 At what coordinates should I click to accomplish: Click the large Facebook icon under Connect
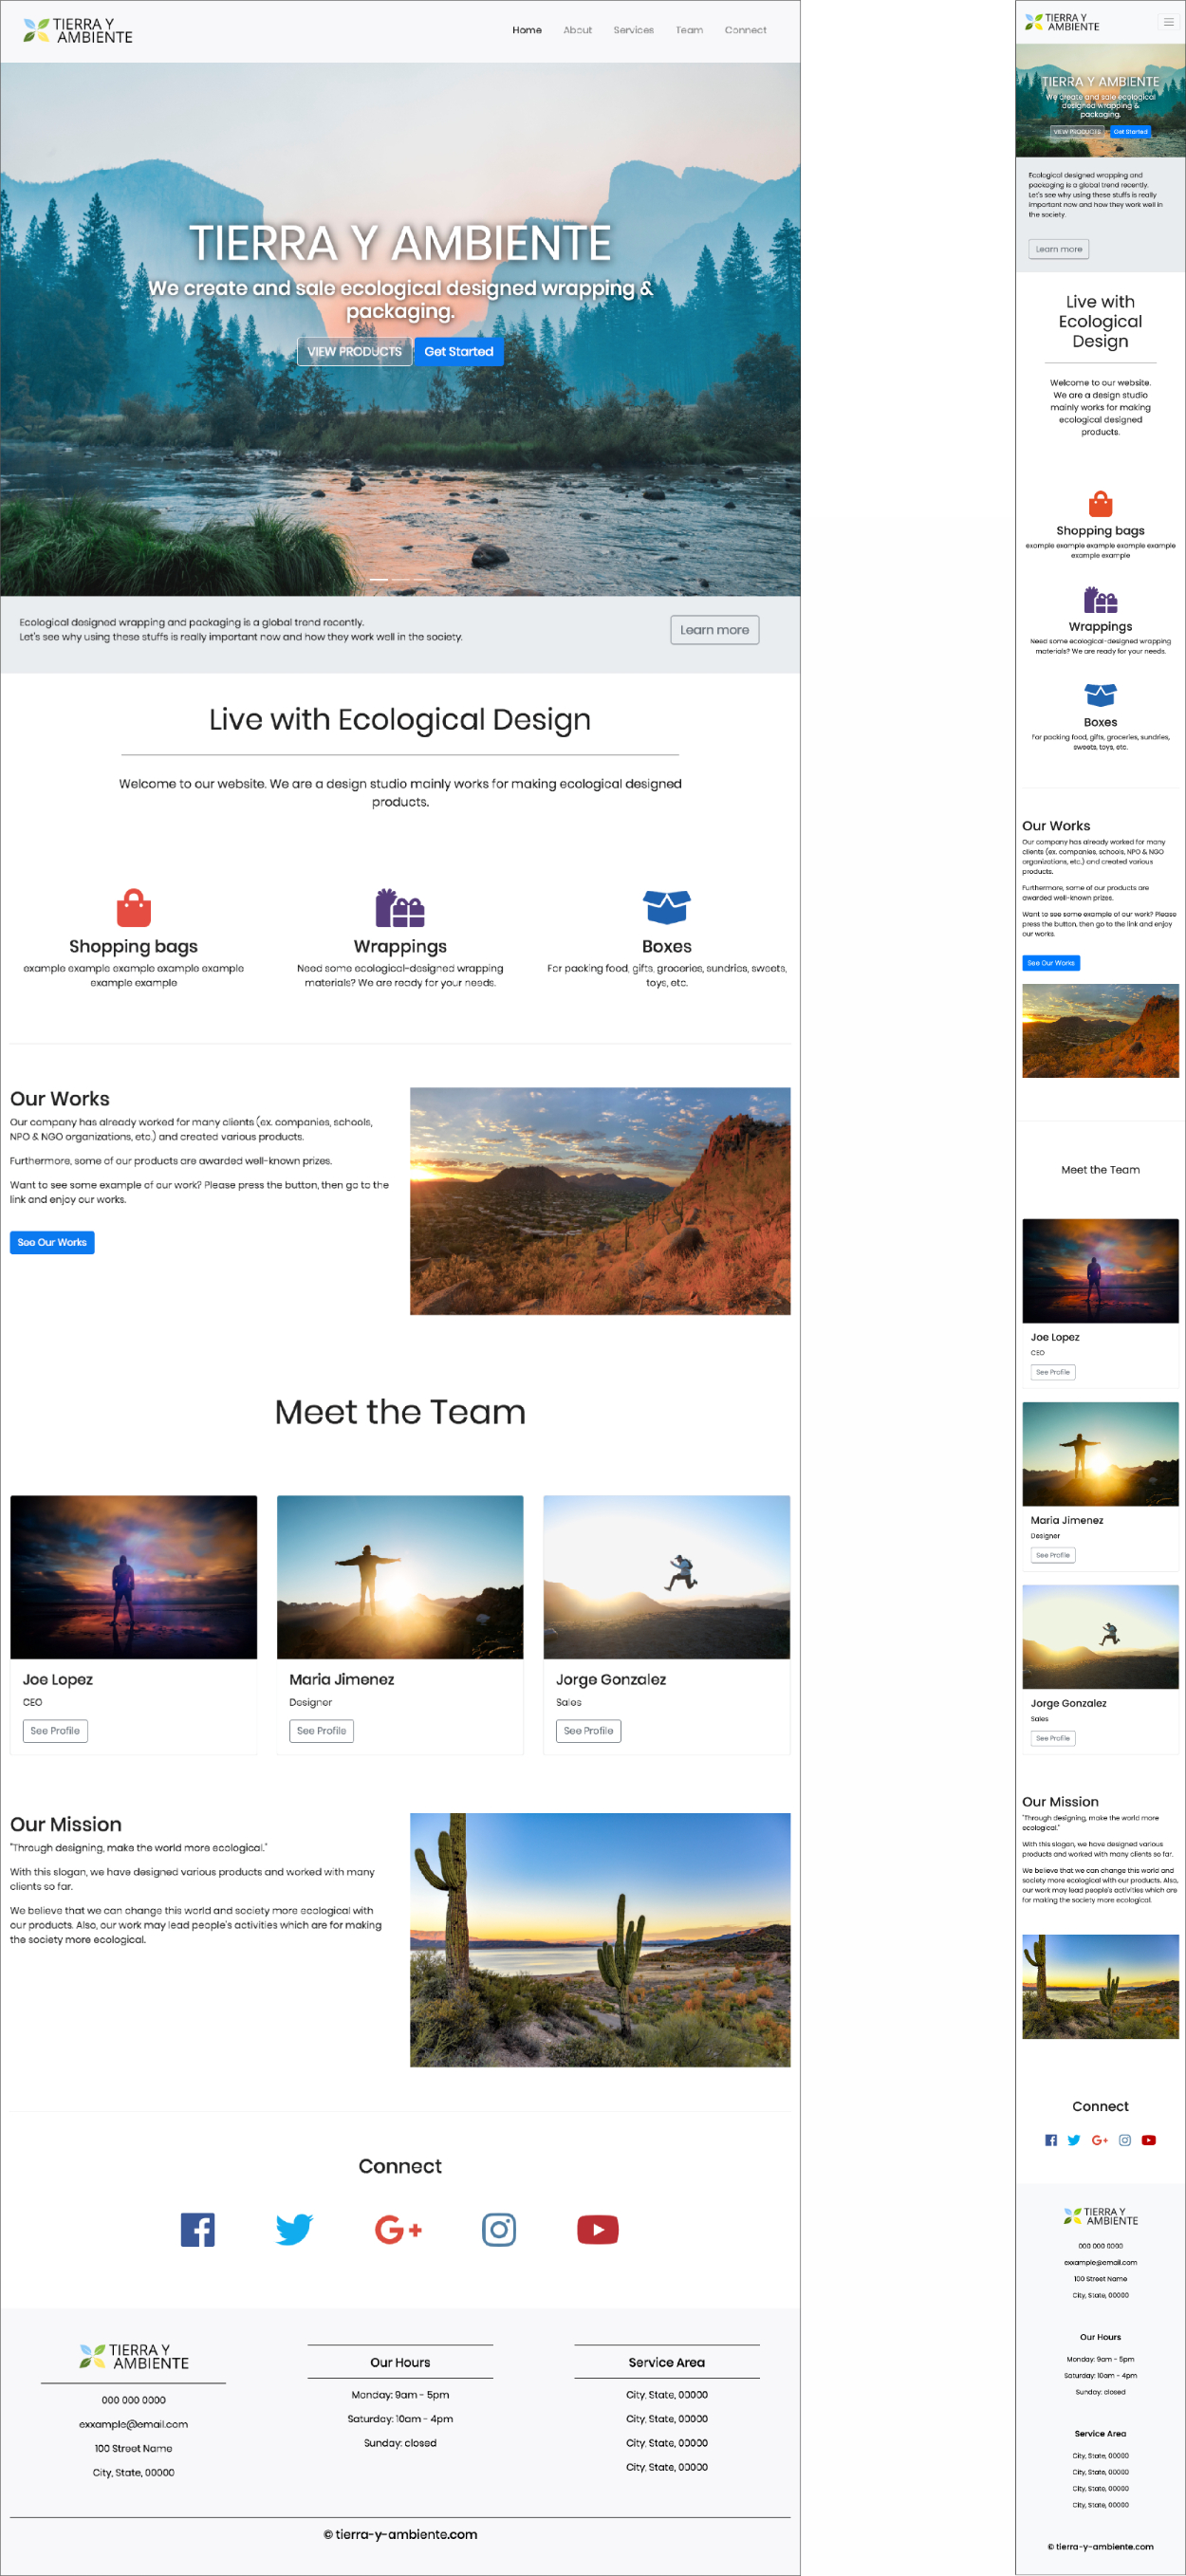[198, 2229]
